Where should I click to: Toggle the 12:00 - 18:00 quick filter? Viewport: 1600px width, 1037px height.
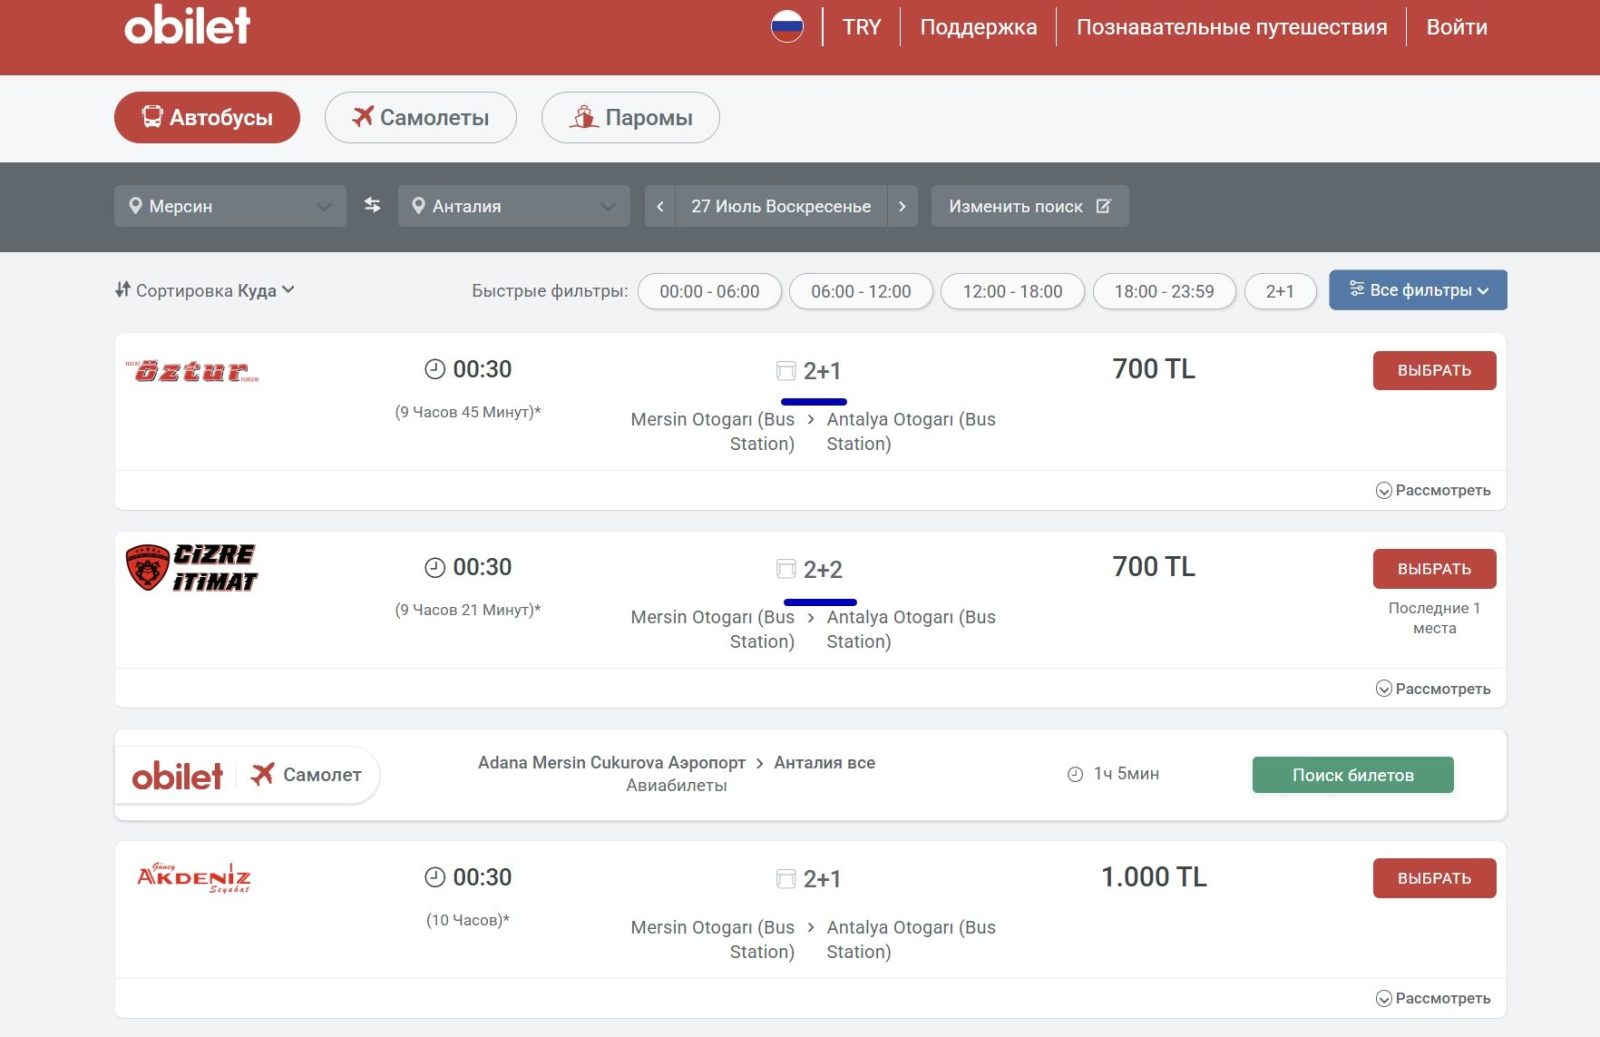coord(1012,291)
